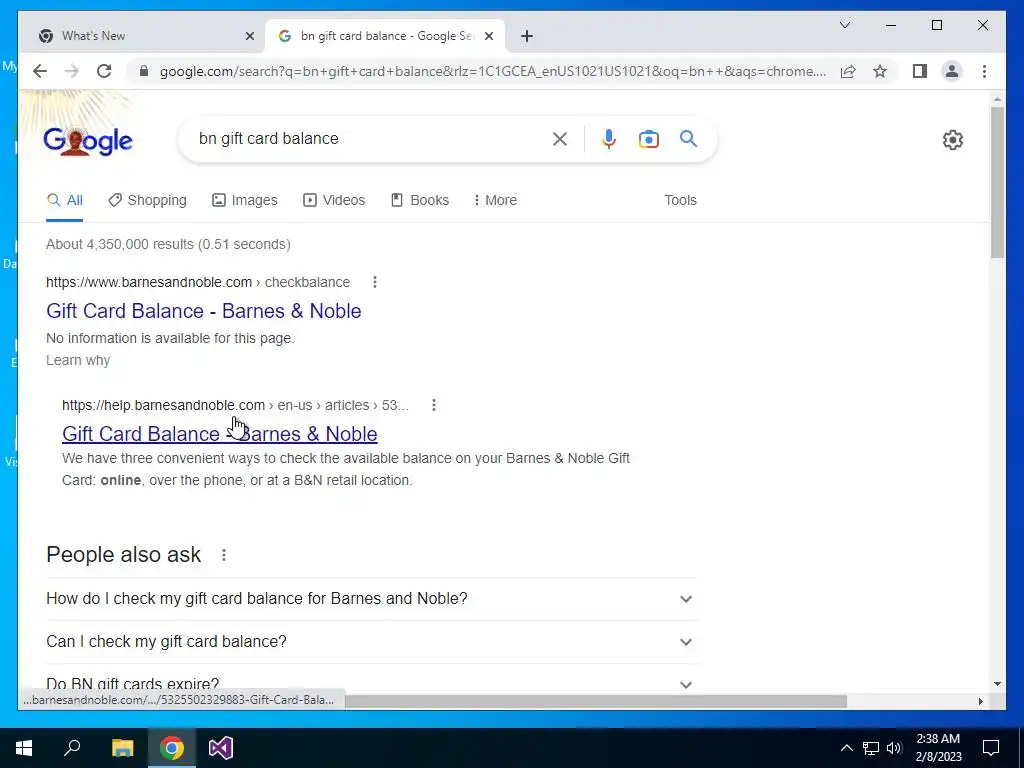The height and width of the screenshot is (768, 1024).
Task: Open network status in system tray
Action: [871, 748]
